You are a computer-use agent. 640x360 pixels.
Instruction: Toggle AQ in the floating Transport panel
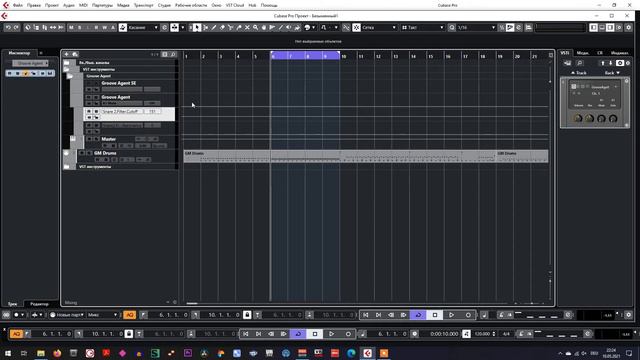16,334
